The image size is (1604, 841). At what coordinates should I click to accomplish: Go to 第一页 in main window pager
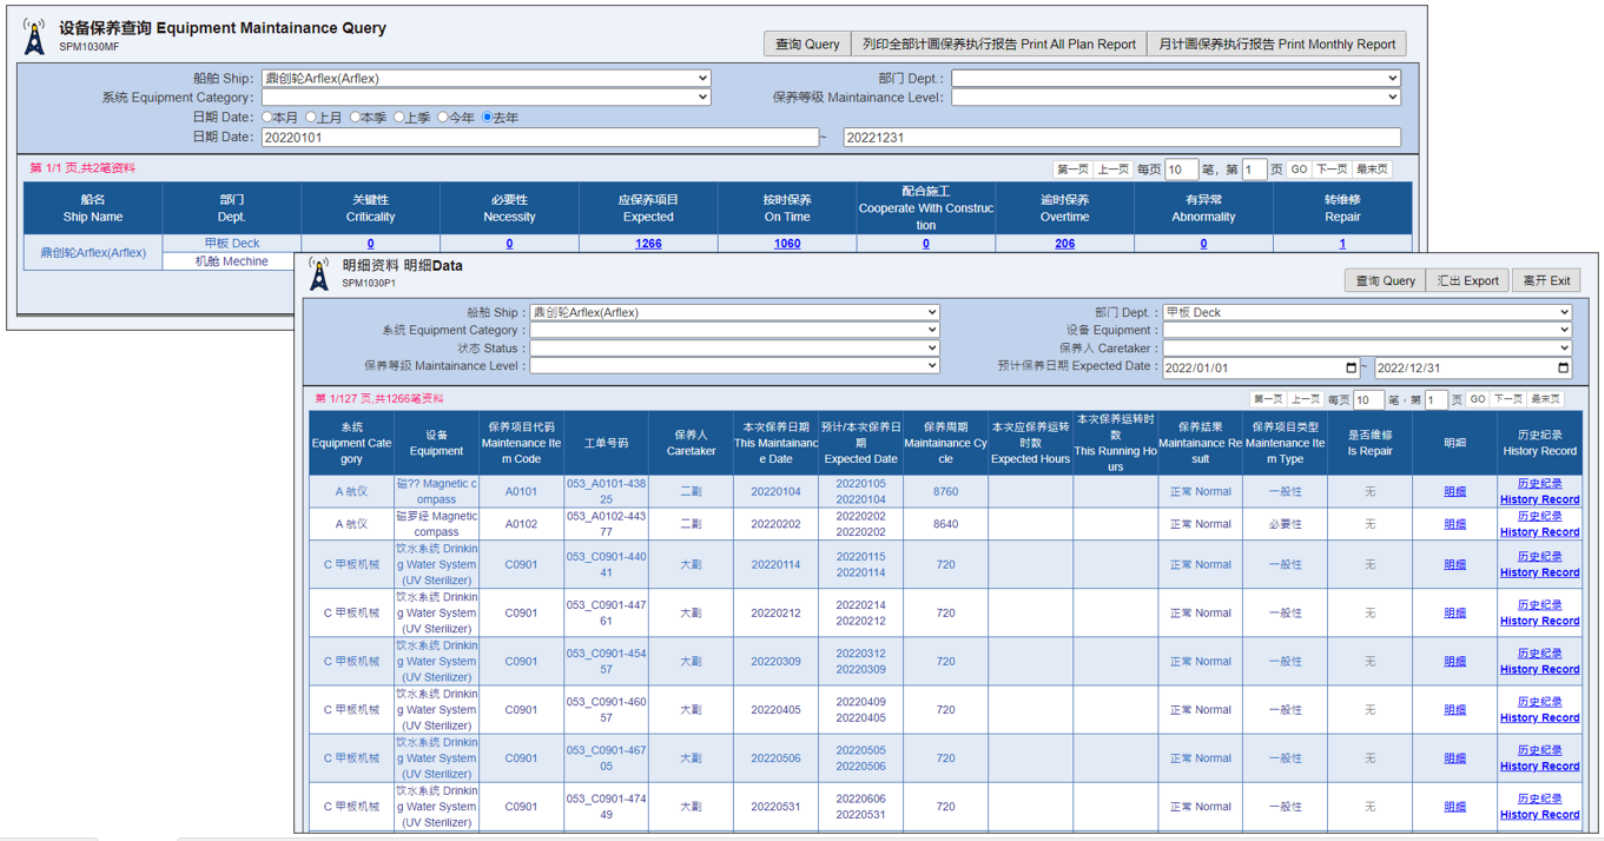tap(1073, 169)
